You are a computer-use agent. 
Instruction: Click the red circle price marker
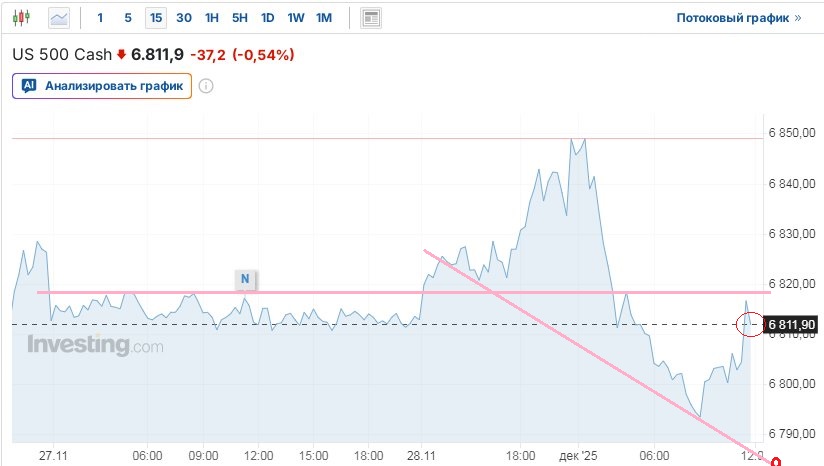click(748, 324)
